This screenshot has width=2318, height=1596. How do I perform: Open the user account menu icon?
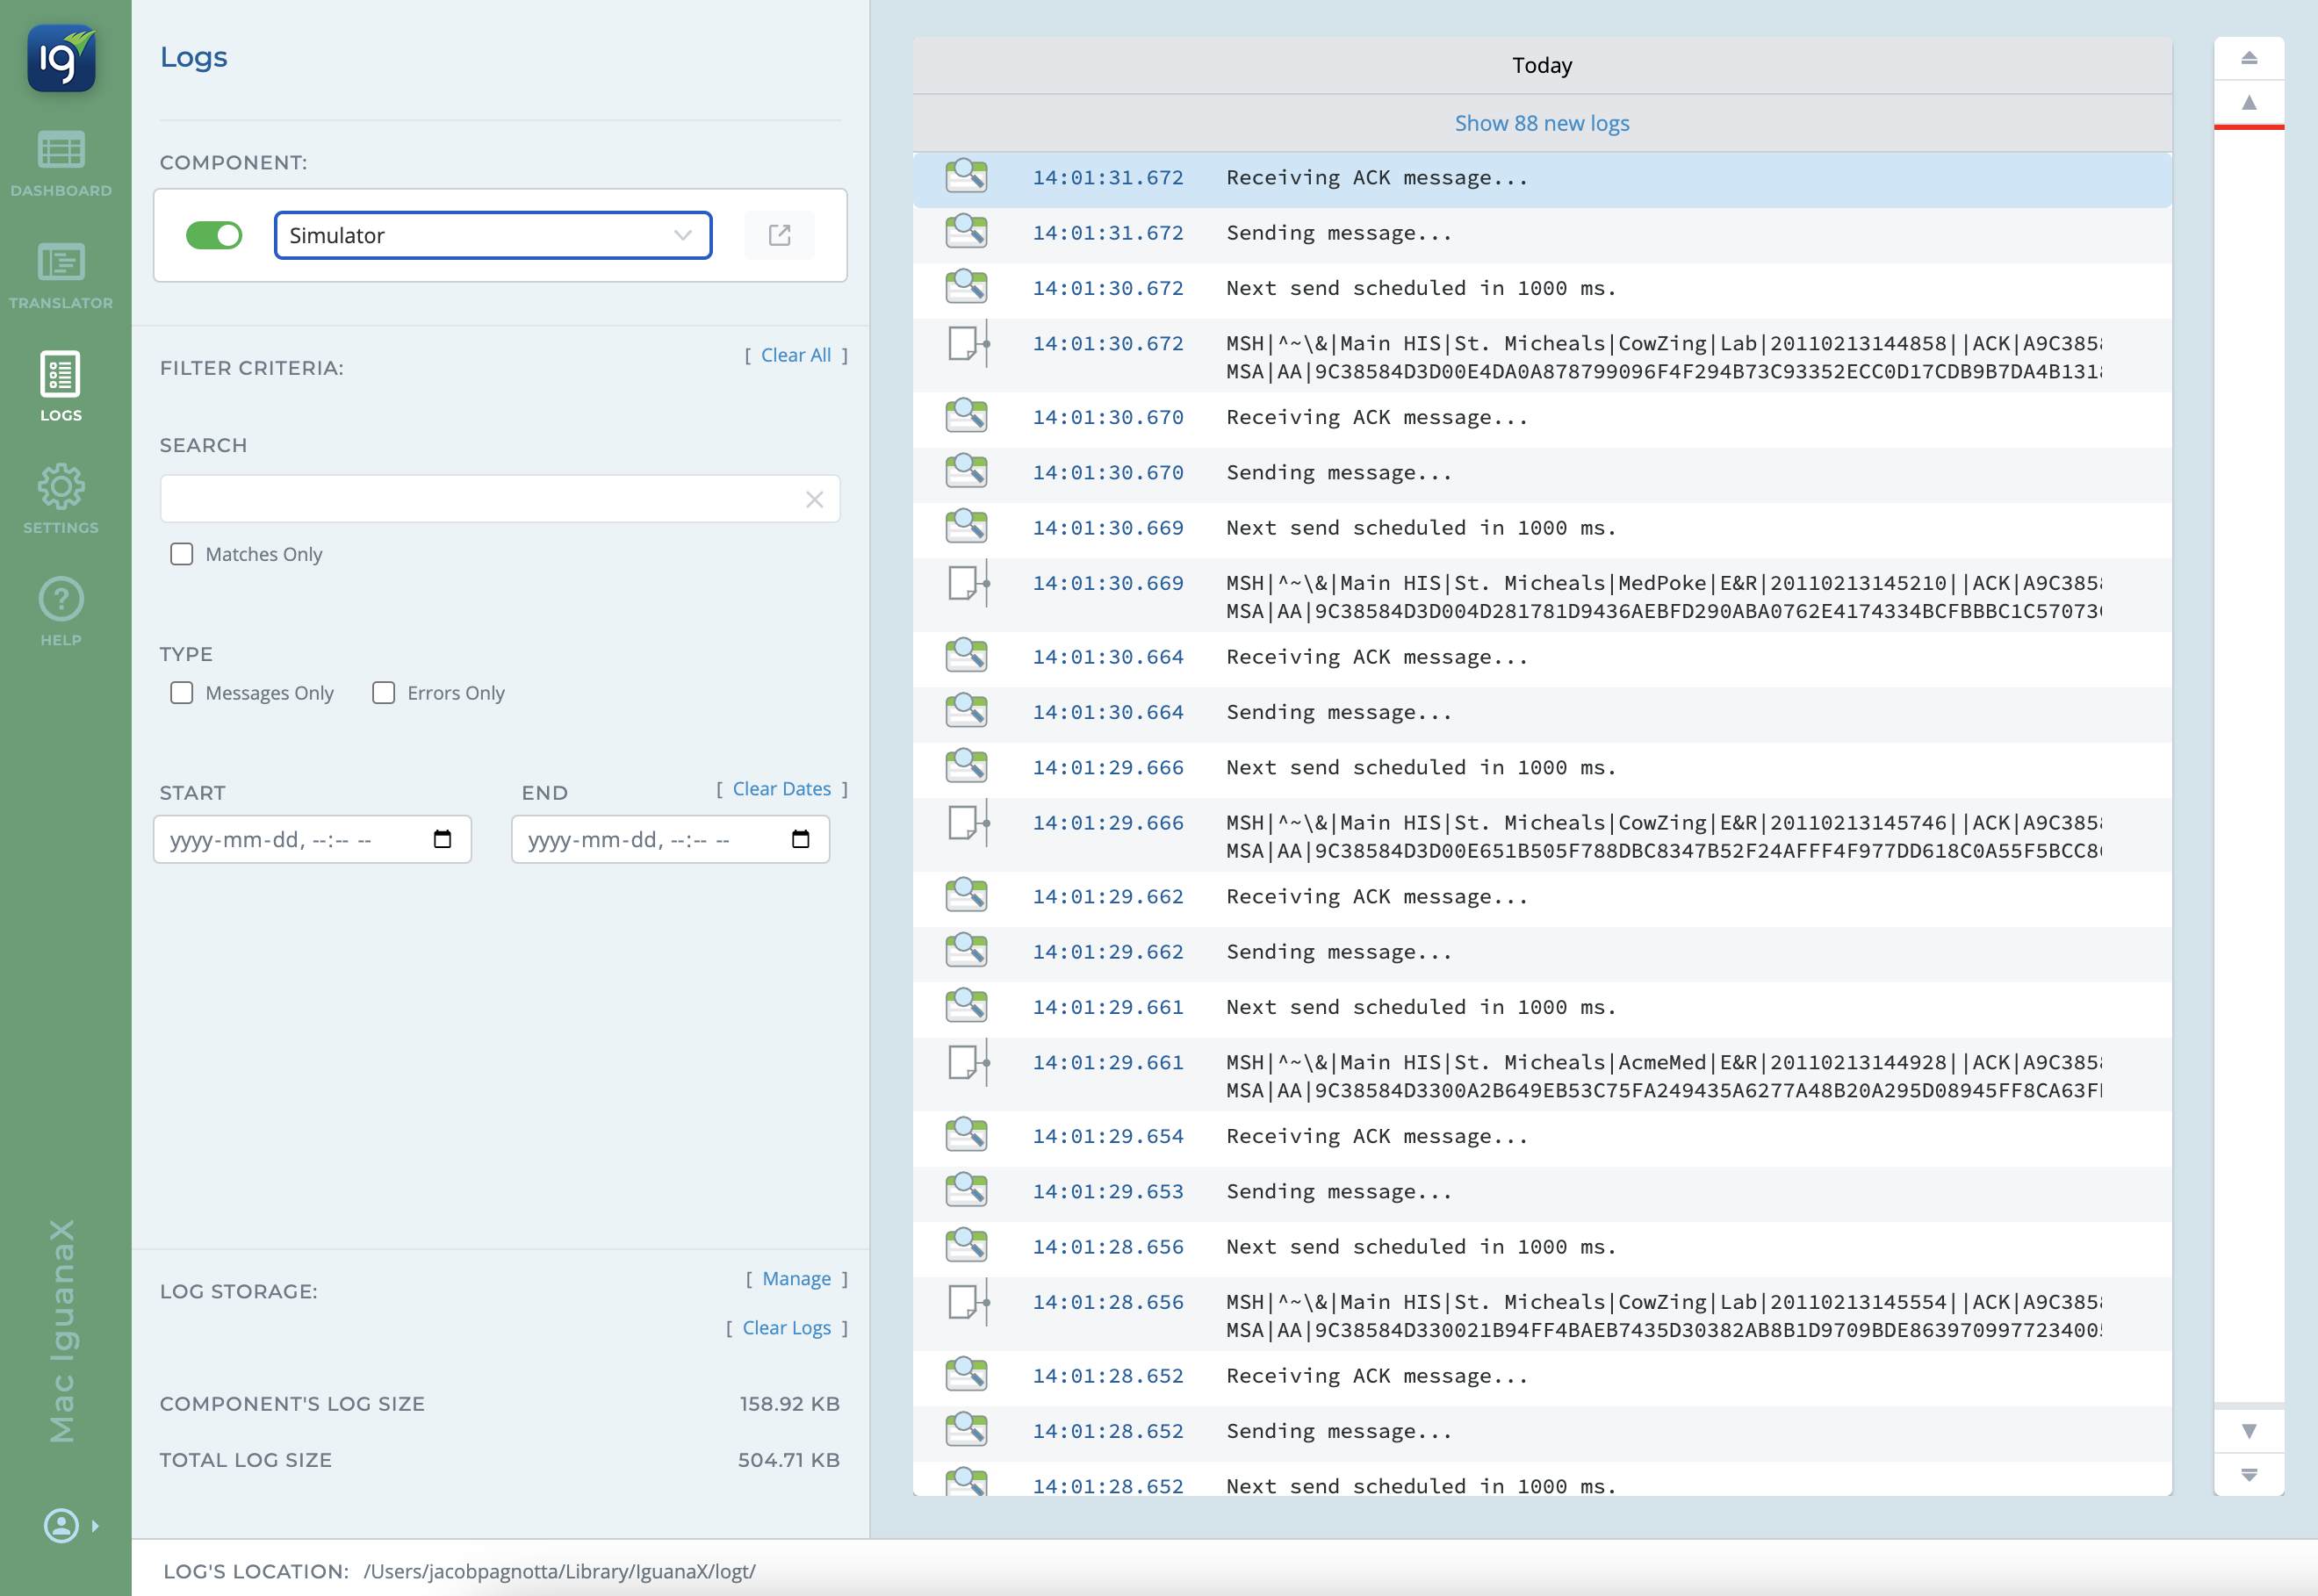[61, 1525]
